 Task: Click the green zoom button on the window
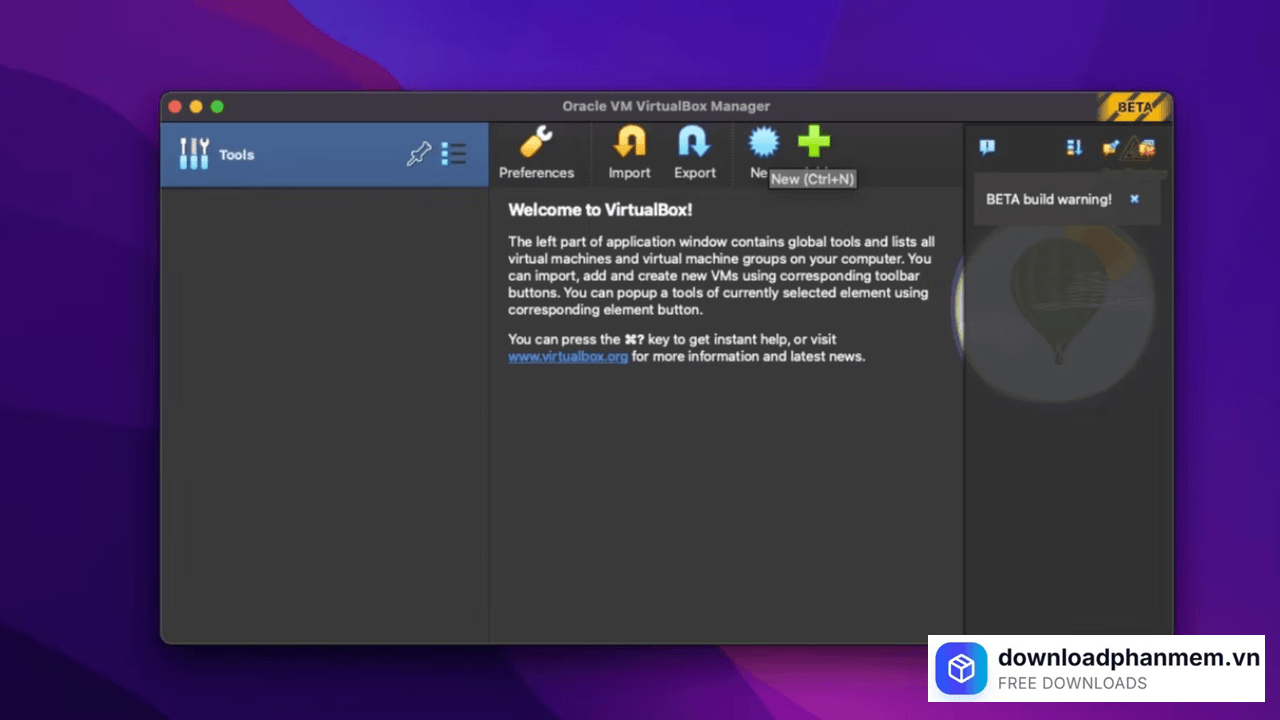(x=217, y=106)
